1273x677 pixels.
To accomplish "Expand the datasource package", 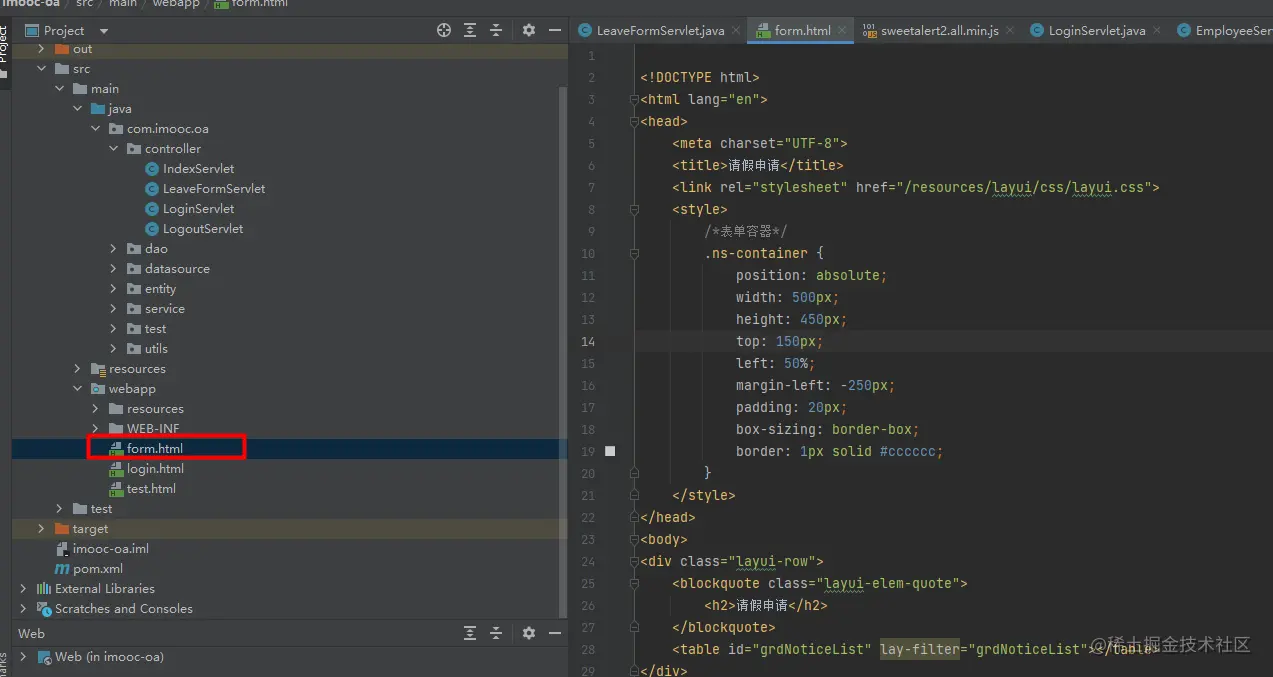I will pyautogui.click(x=113, y=269).
